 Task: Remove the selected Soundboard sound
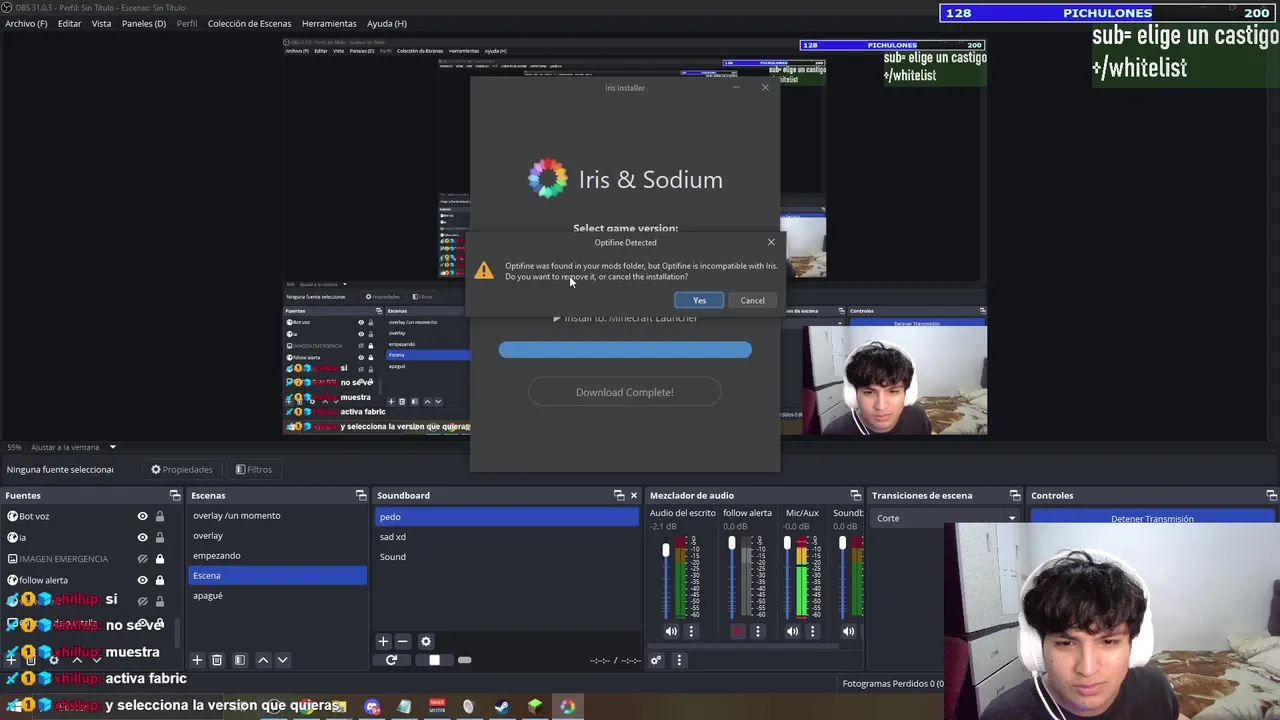pos(403,641)
